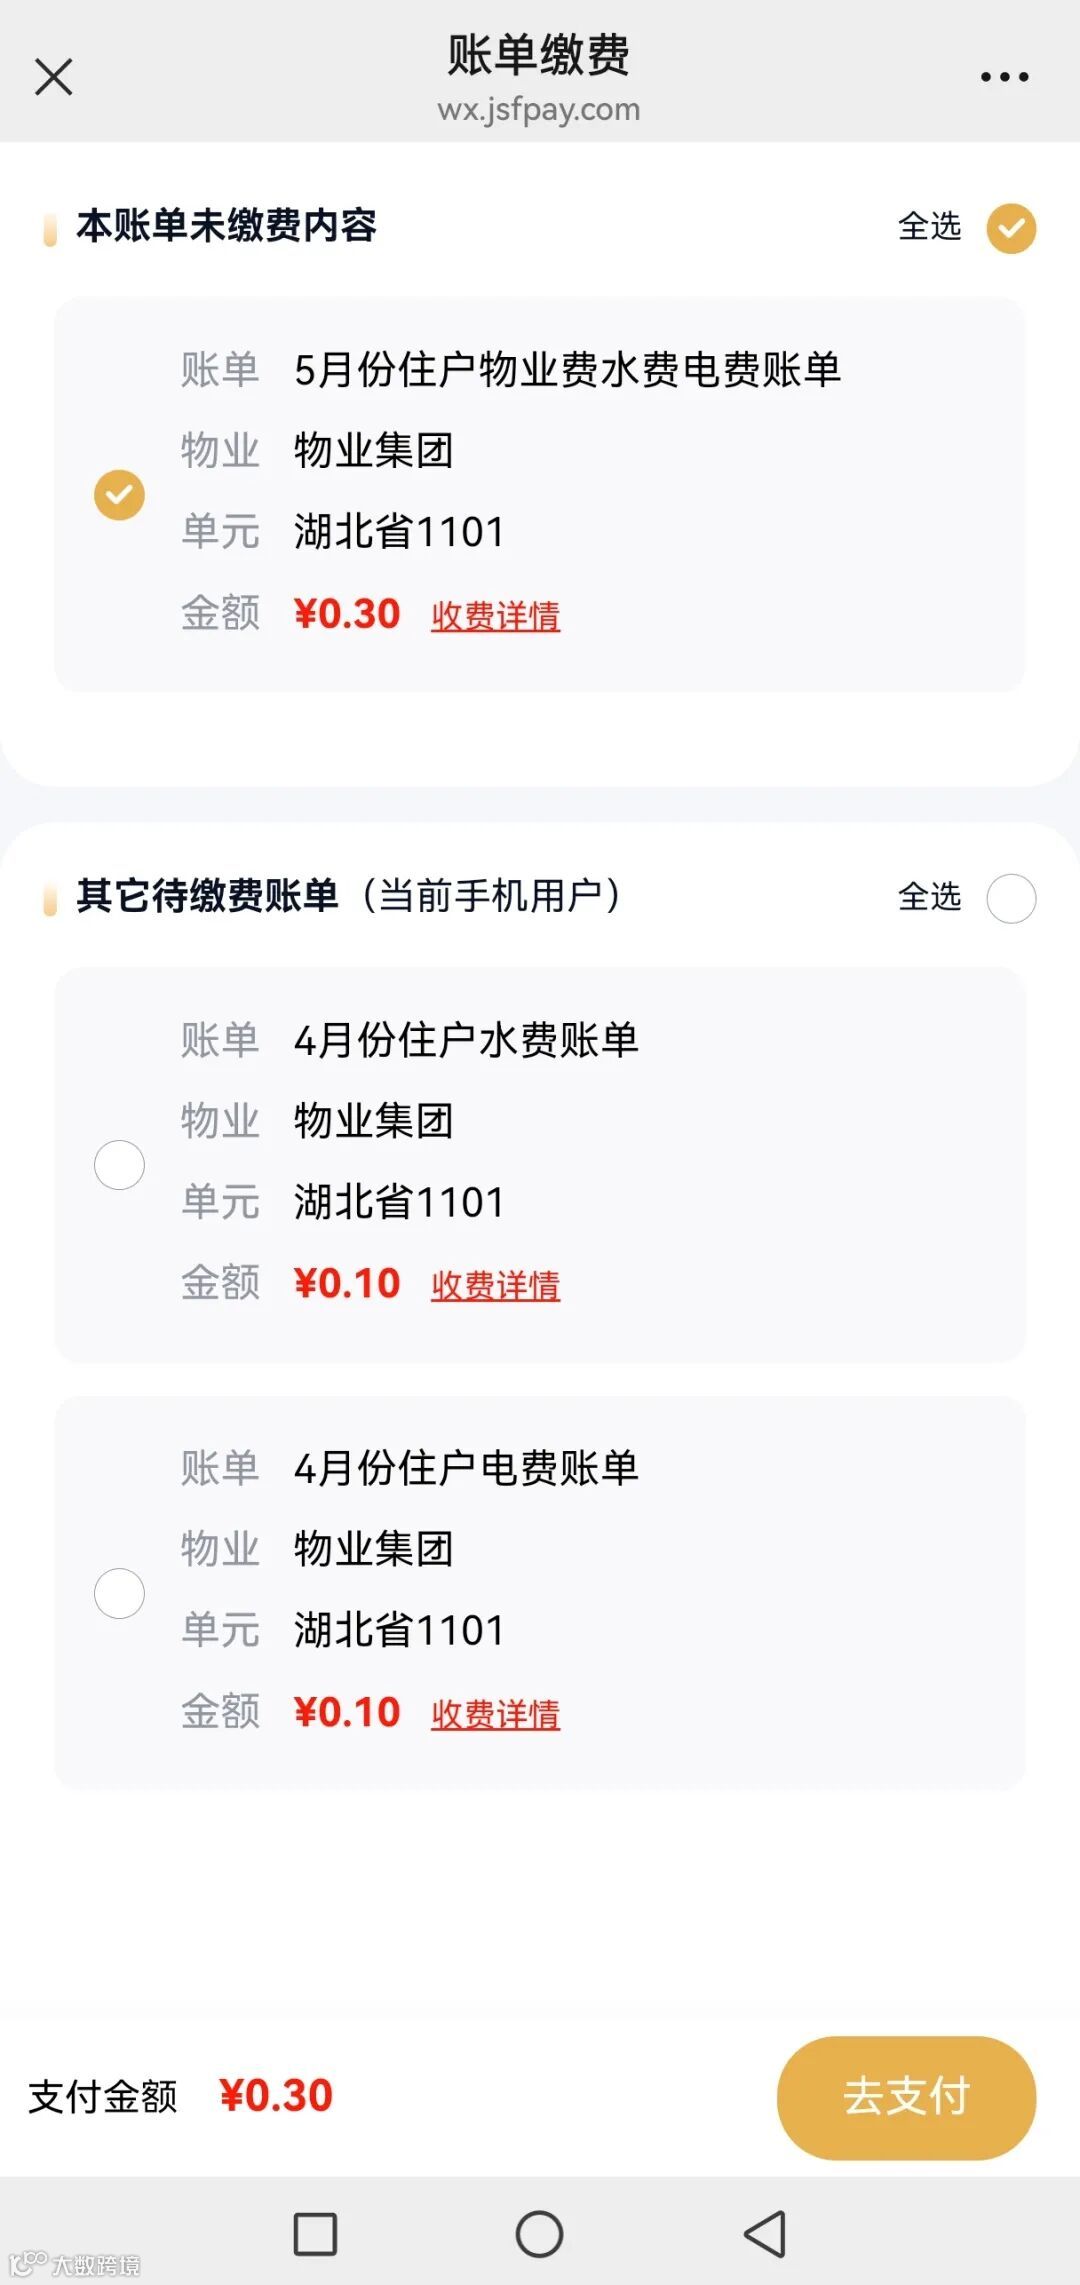Screen dimensions: 1080x2285
Task: Tap the 4月份住户水费账单 card title
Action: coord(466,1040)
